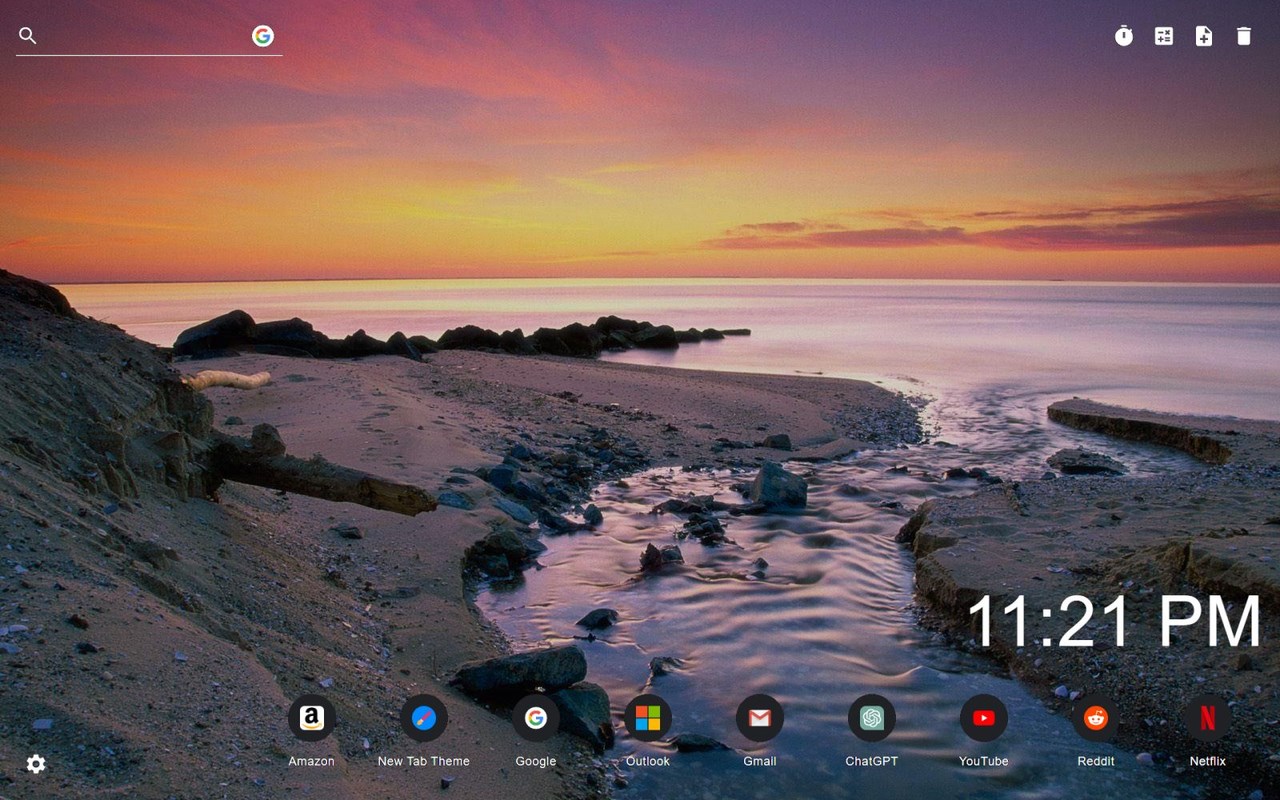Image resolution: width=1280 pixels, height=800 pixels.
Task: Open the stopwatch timer tool
Action: [x=1124, y=36]
